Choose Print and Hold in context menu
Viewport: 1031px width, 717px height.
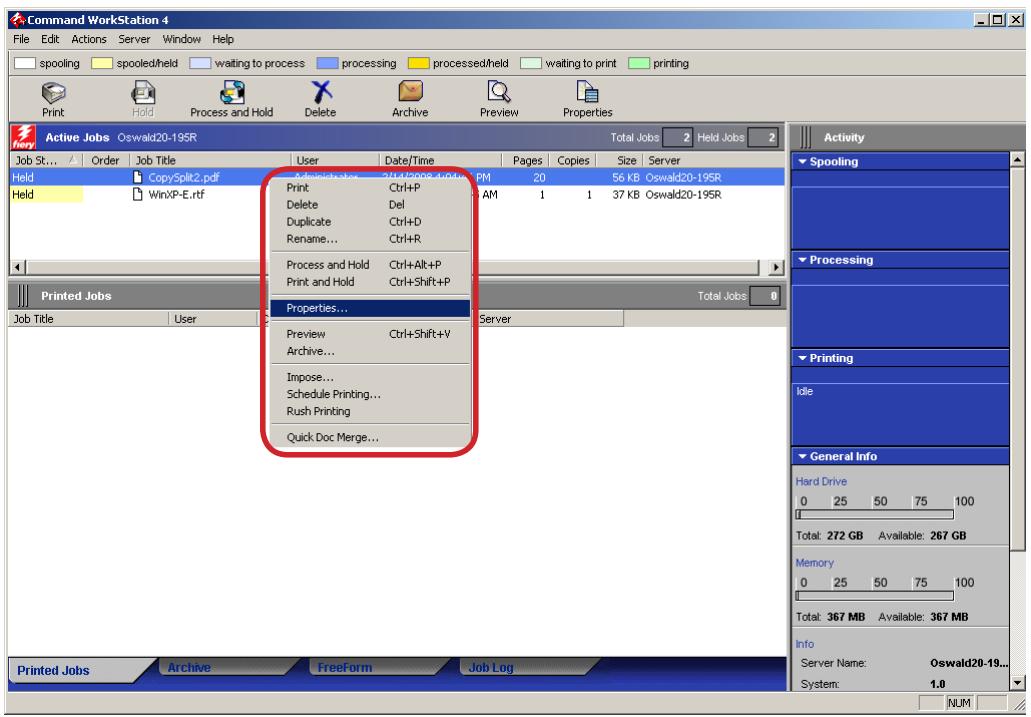[x=370, y=282]
